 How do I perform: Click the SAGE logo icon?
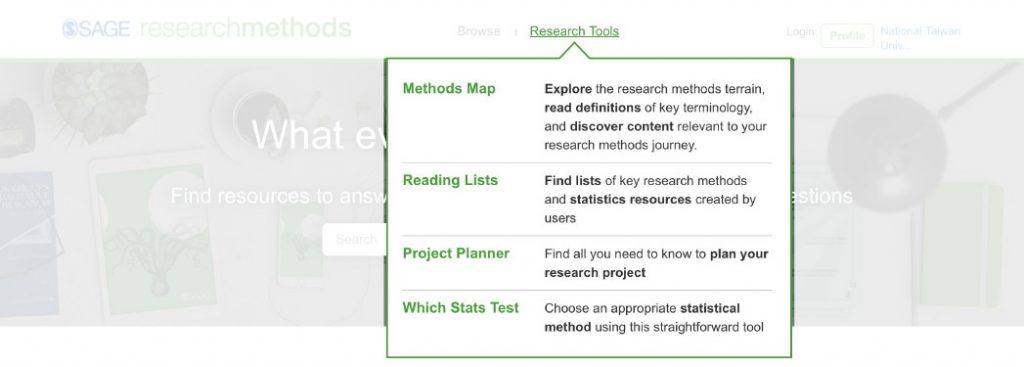(71, 29)
